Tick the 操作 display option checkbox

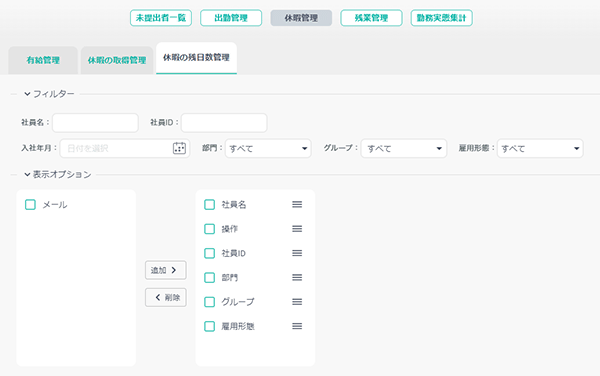209,229
